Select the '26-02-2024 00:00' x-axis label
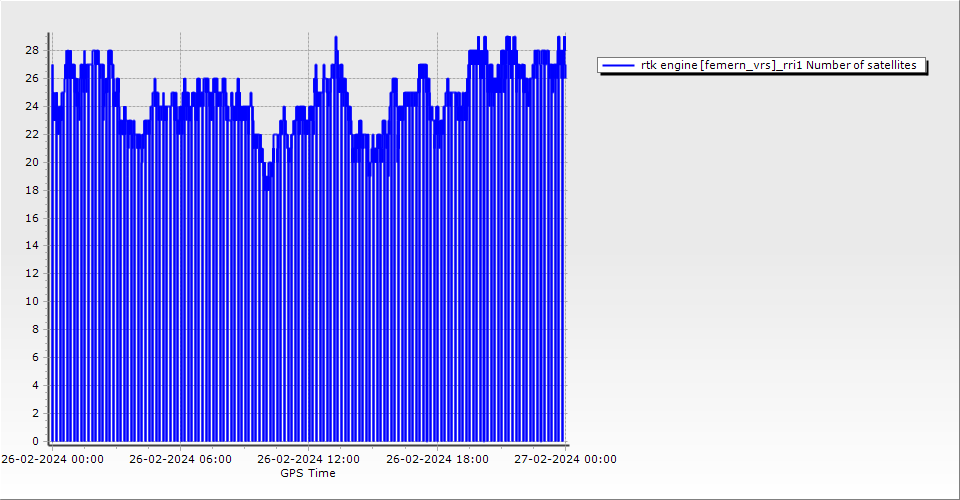 coord(51,459)
